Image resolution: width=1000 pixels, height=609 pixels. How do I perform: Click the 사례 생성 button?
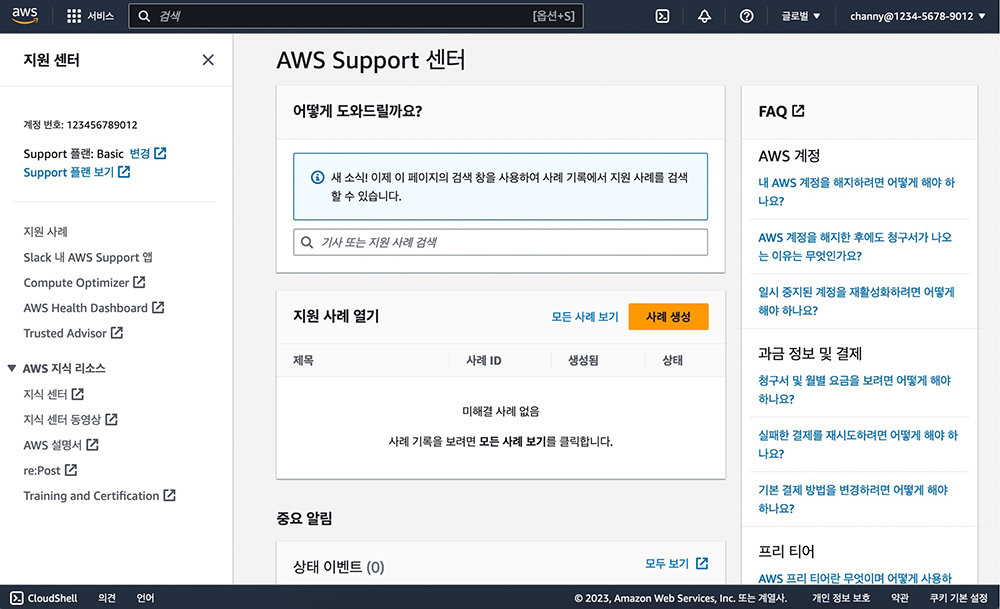pos(668,317)
